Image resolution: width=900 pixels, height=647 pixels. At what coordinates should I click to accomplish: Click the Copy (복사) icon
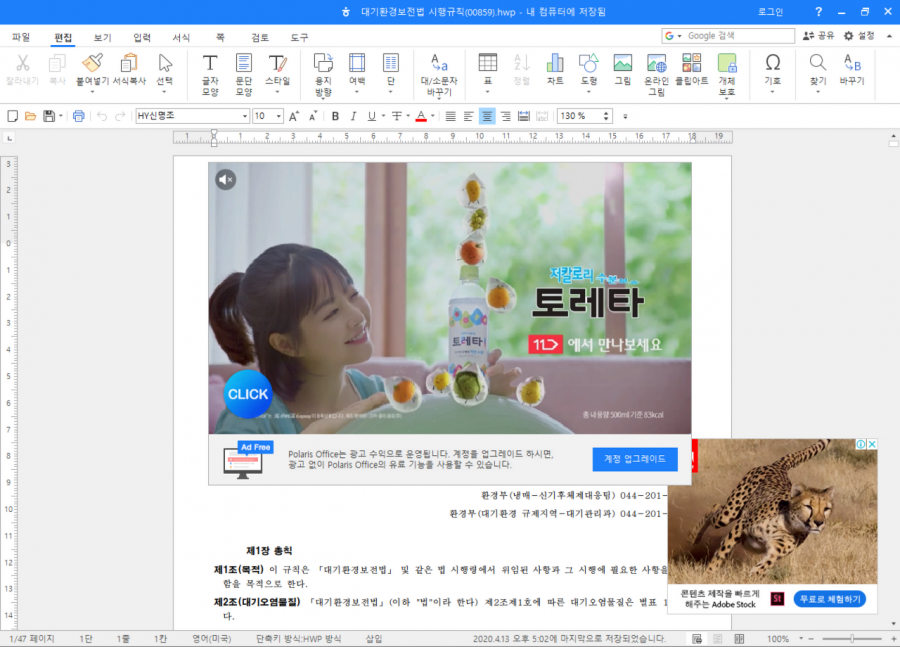[57, 63]
